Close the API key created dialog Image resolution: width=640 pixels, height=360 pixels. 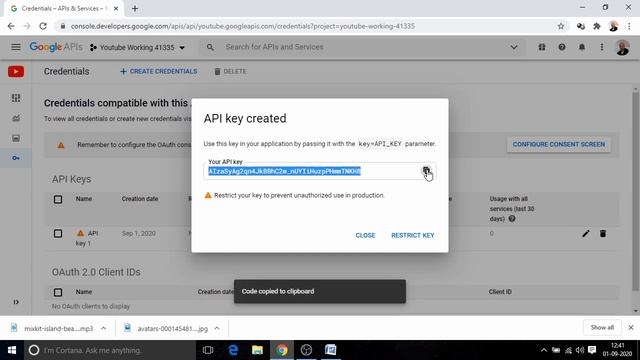(x=365, y=236)
